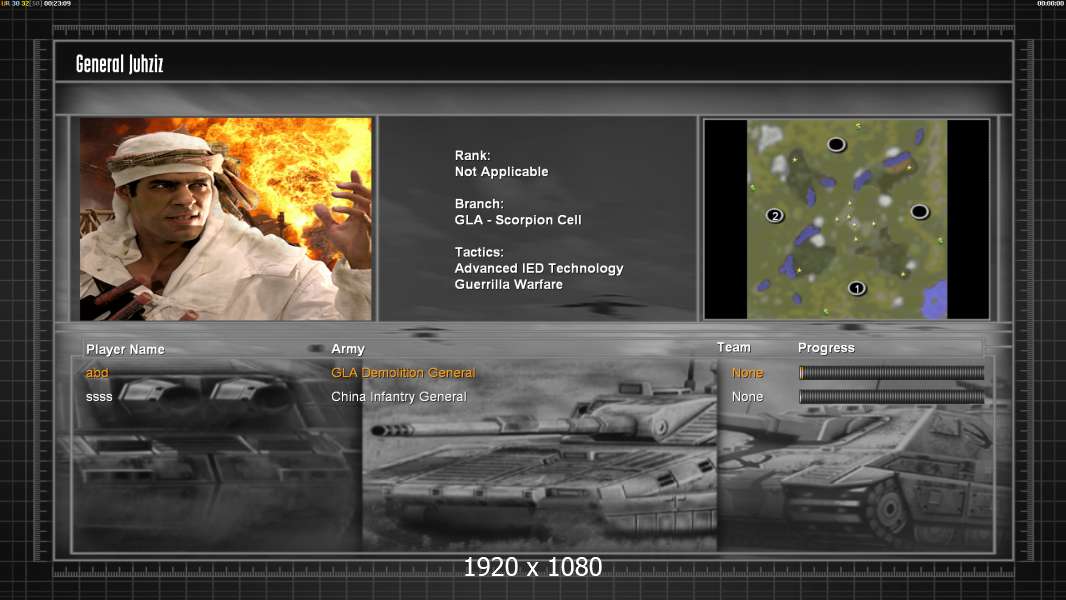Image resolution: width=1066 pixels, height=600 pixels.
Task: Click the loading progress bar for player ssss
Action: tap(891, 397)
